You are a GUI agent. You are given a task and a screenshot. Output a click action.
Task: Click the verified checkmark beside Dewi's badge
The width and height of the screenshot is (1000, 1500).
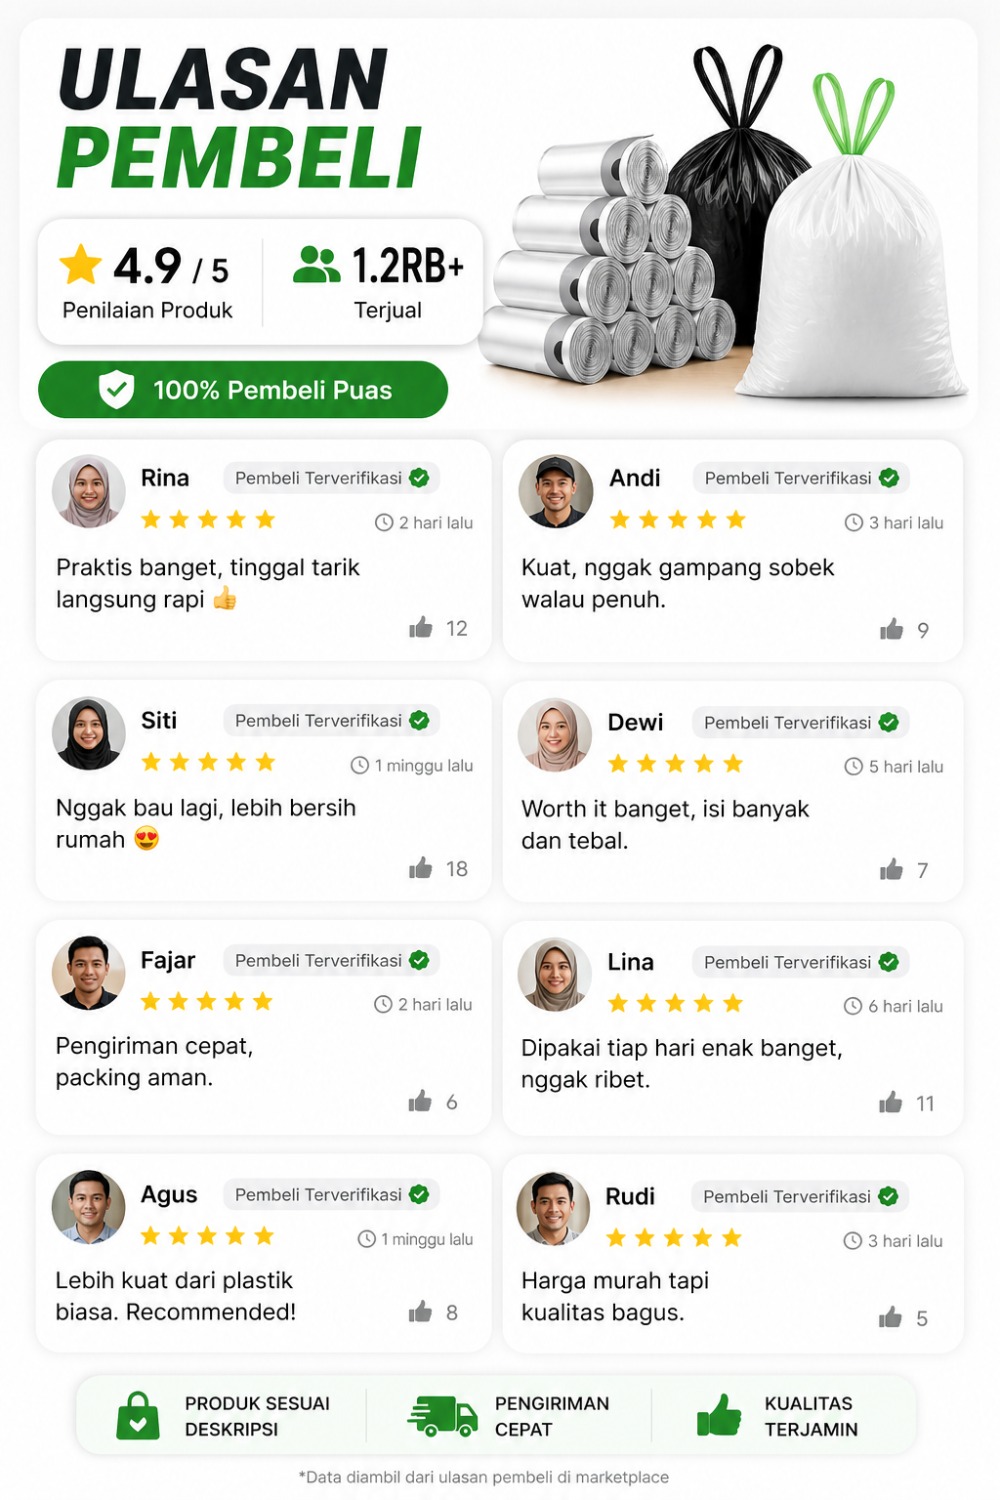coord(888,722)
